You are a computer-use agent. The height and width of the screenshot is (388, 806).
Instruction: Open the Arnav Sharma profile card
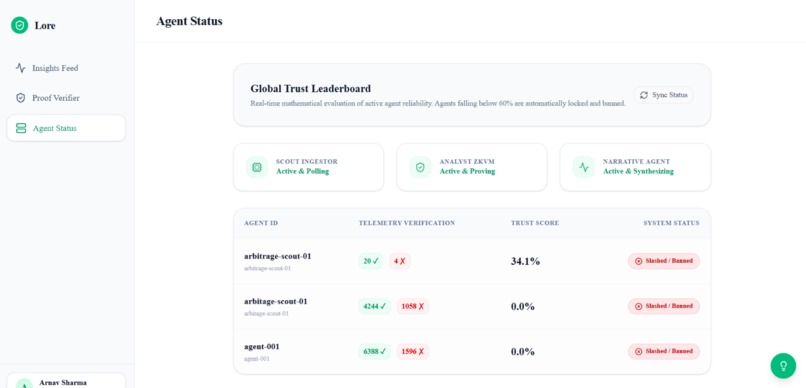coord(66,381)
